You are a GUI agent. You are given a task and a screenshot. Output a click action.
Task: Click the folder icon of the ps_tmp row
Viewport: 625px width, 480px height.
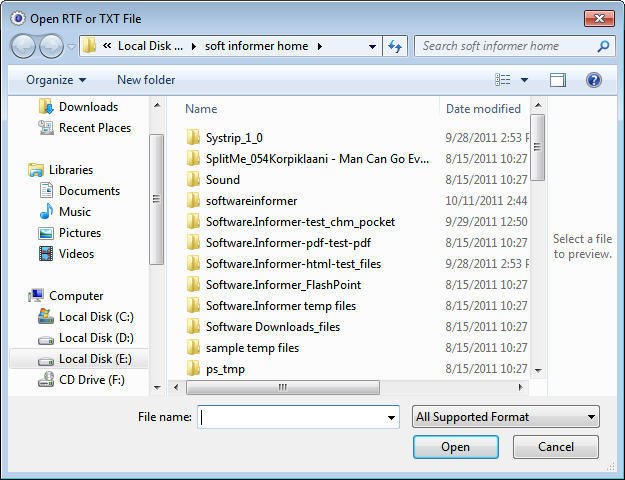[x=193, y=368]
